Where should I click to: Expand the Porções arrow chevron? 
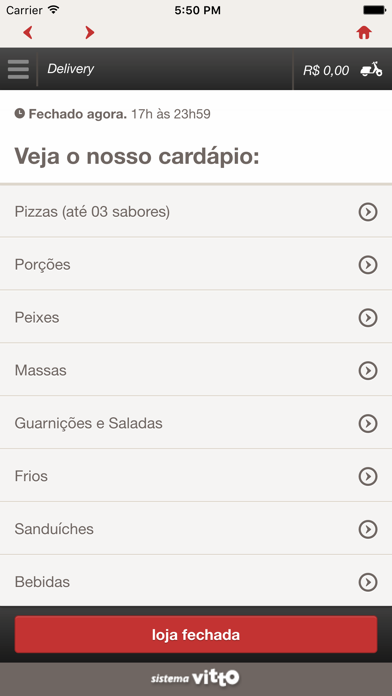click(368, 265)
